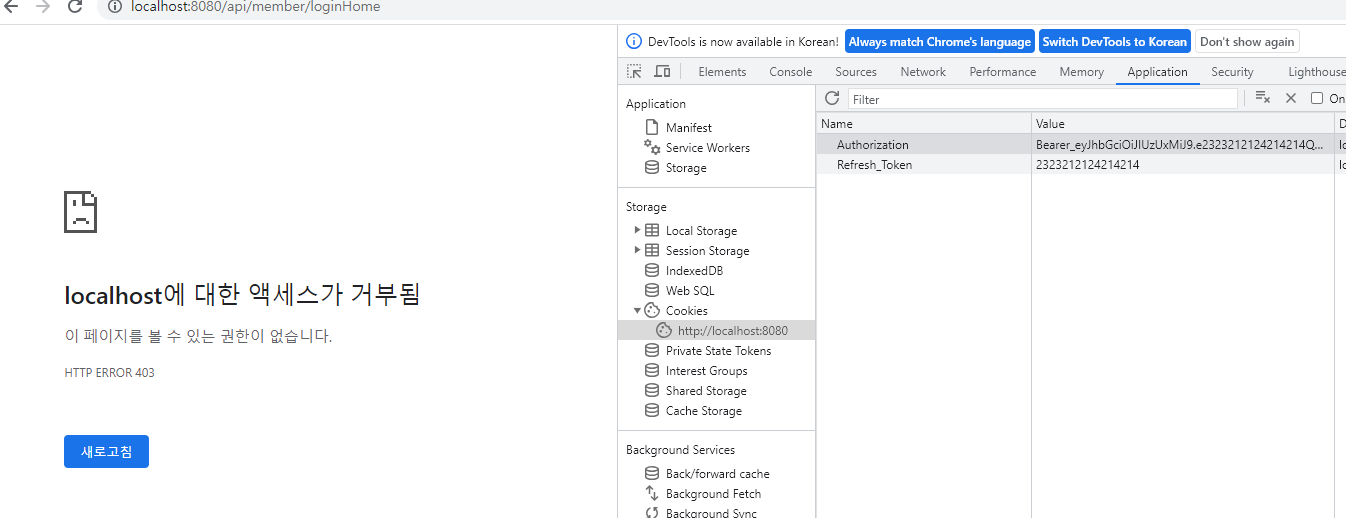Click the refresh cookies icon
Screen dimensions: 1346x518
click(832, 98)
